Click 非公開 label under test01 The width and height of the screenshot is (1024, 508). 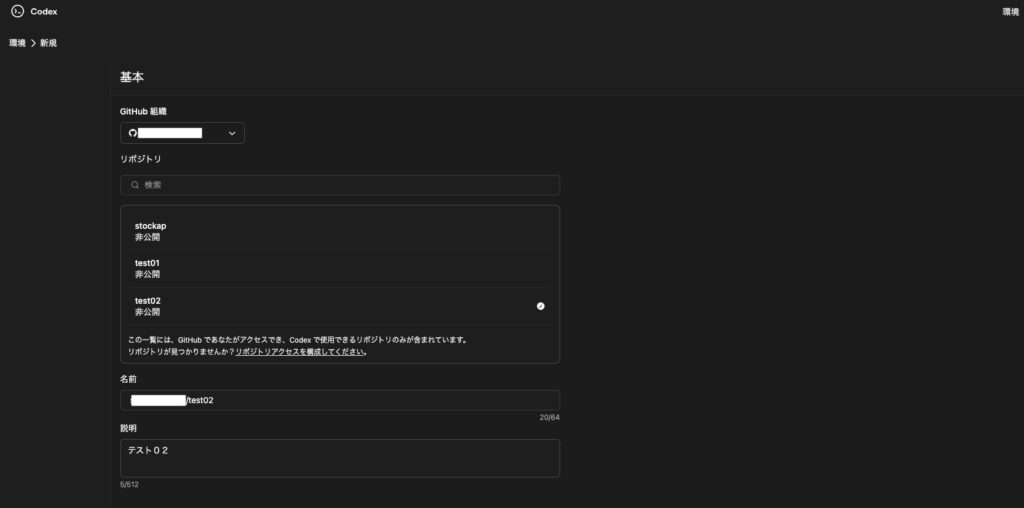click(148, 274)
